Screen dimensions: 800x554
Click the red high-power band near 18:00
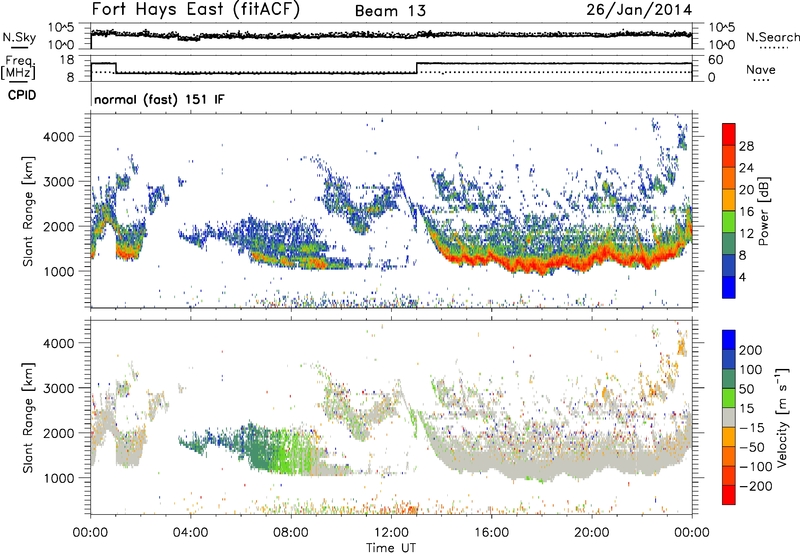click(541, 264)
